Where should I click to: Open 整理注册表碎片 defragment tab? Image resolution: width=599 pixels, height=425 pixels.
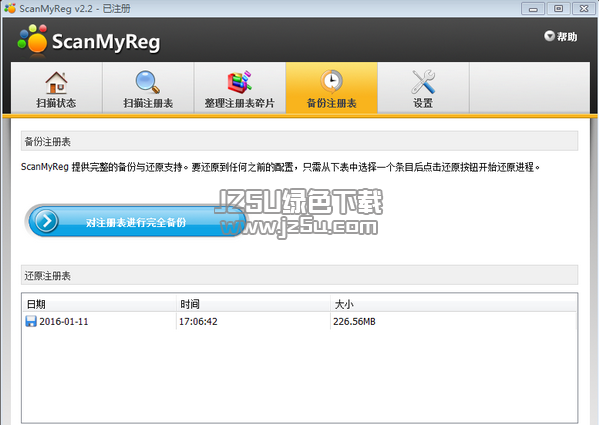(240, 88)
